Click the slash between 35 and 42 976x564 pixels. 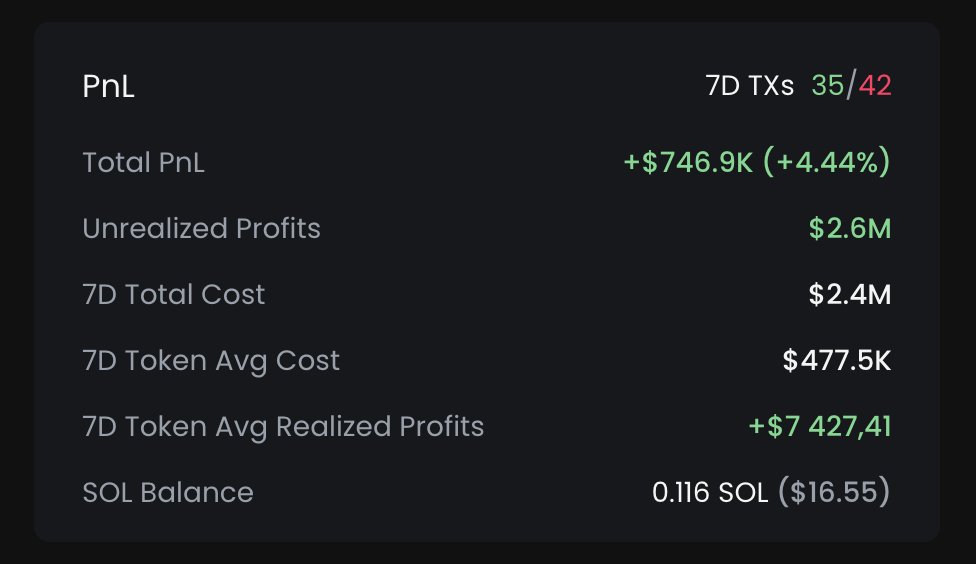tap(851, 86)
